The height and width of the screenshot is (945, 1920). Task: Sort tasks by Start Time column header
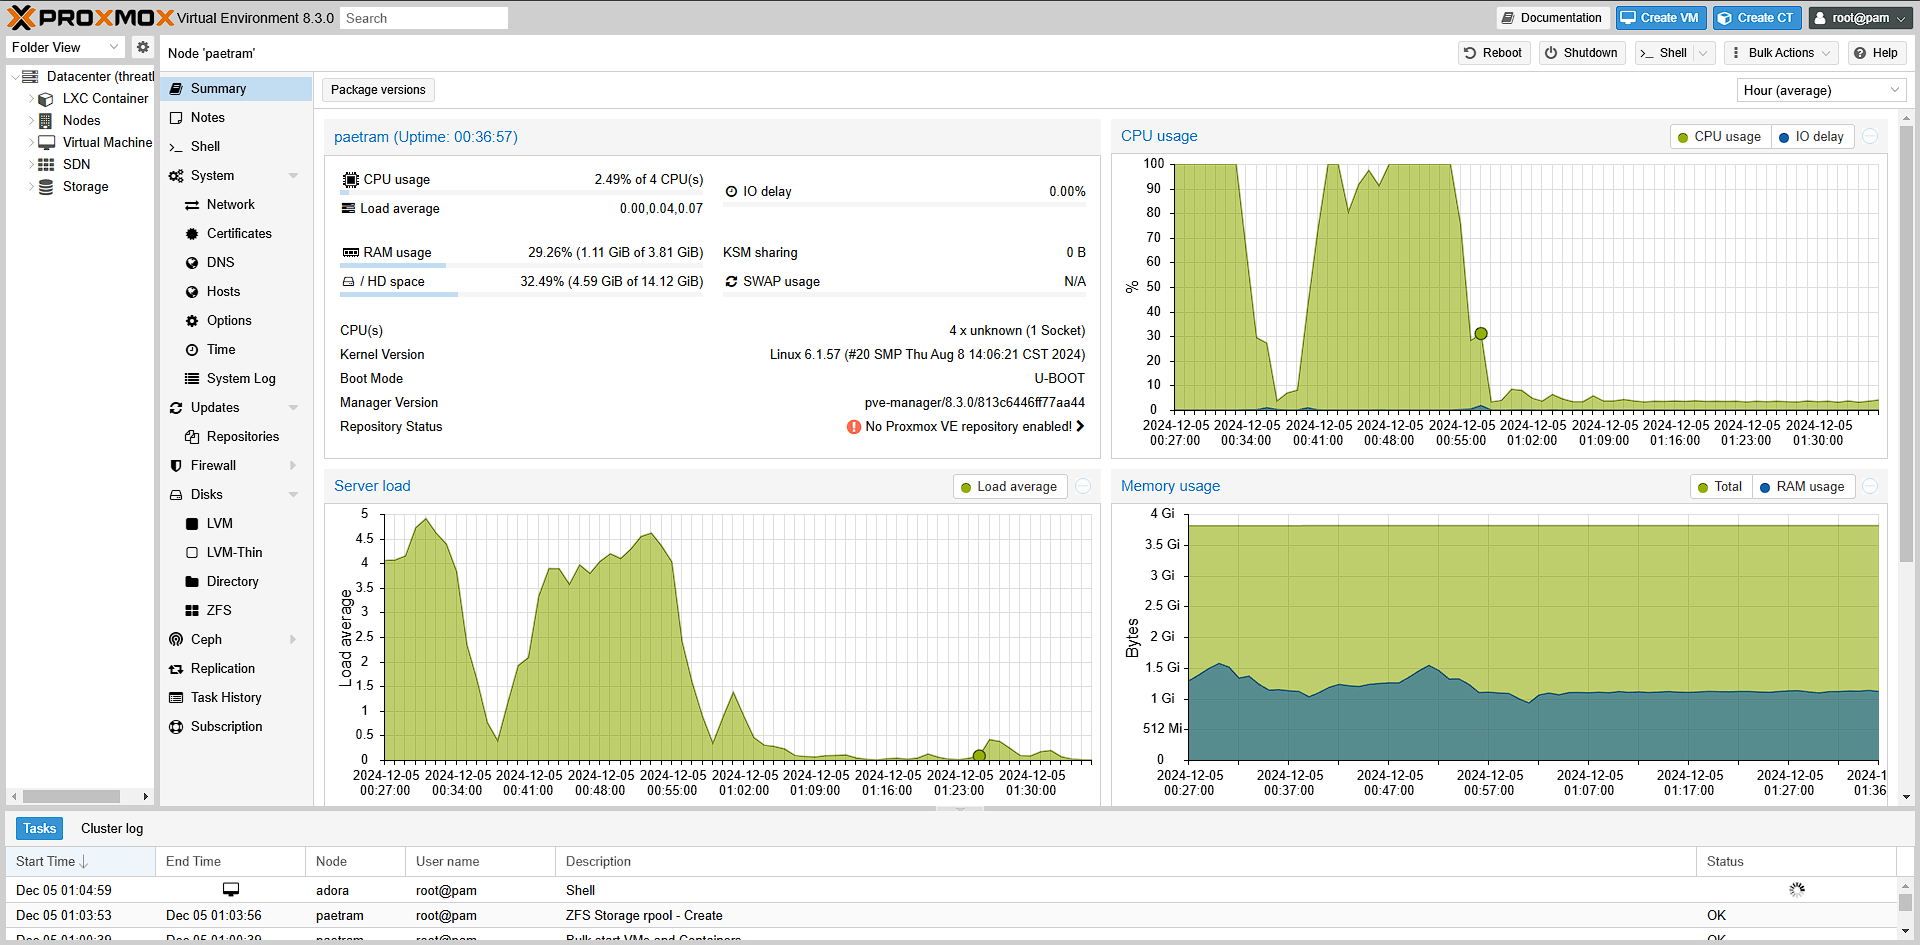(80, 862)
